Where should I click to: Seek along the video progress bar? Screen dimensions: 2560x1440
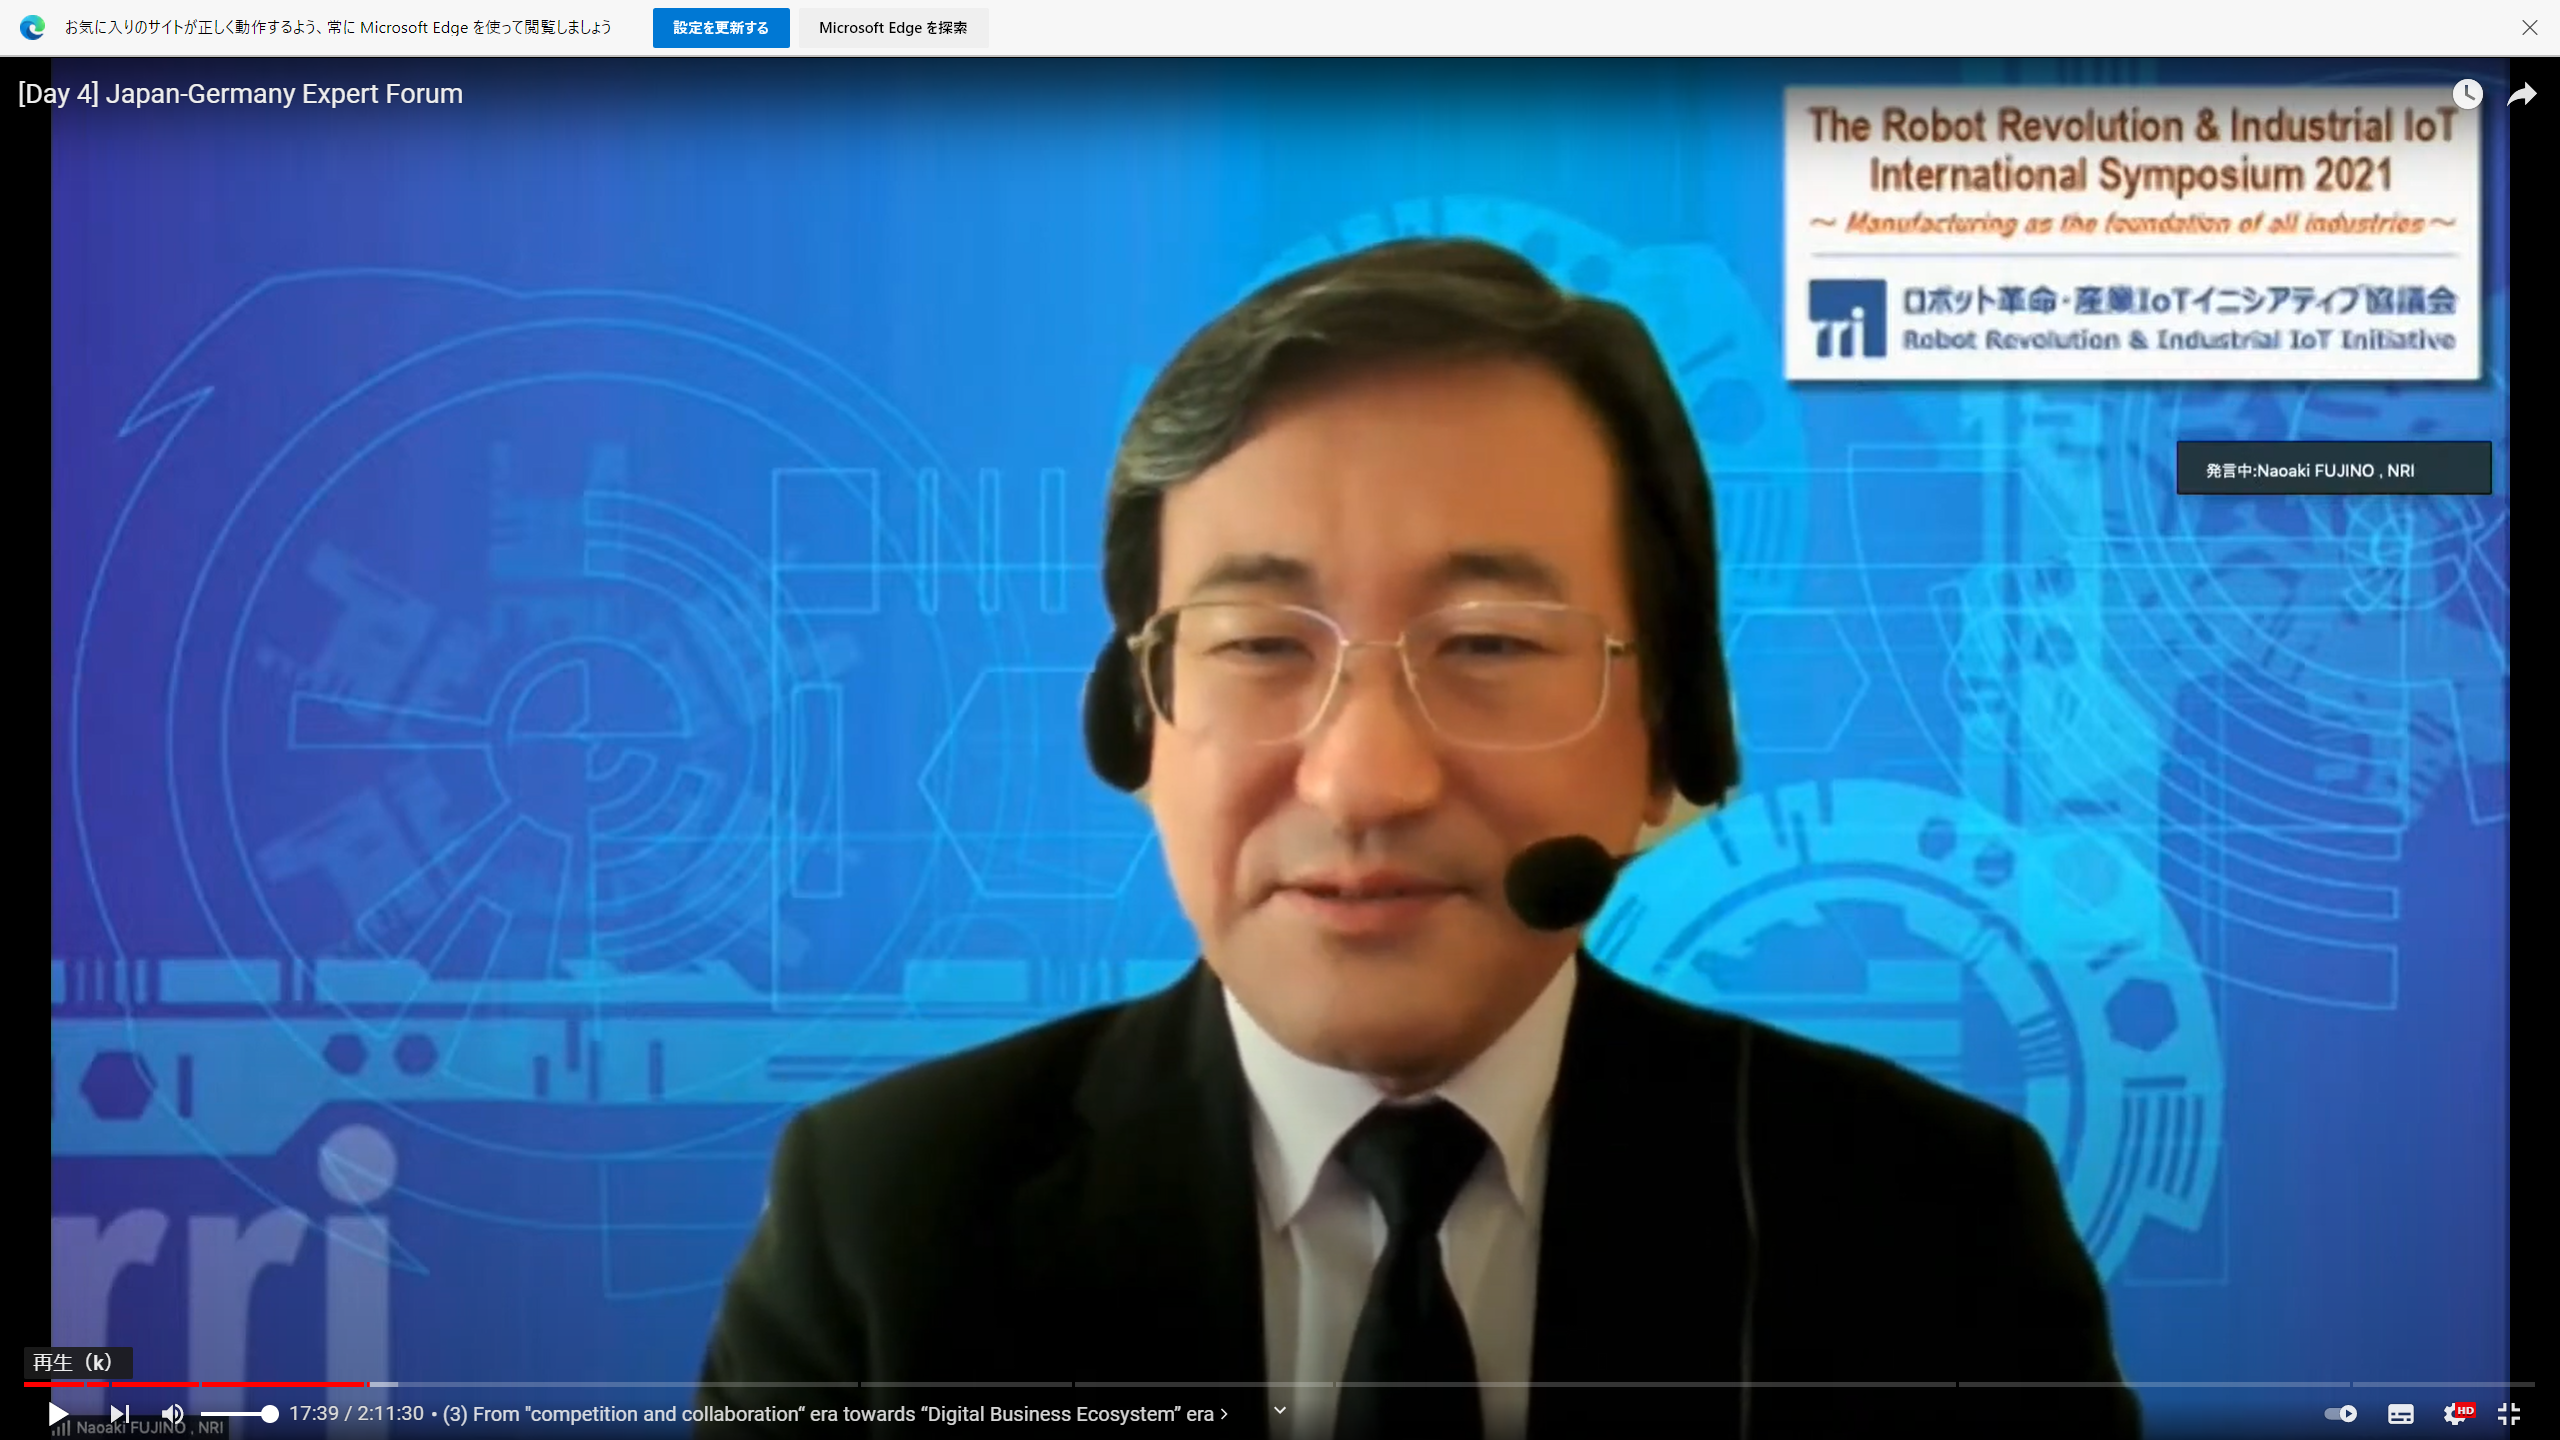click(1279, 1384)
